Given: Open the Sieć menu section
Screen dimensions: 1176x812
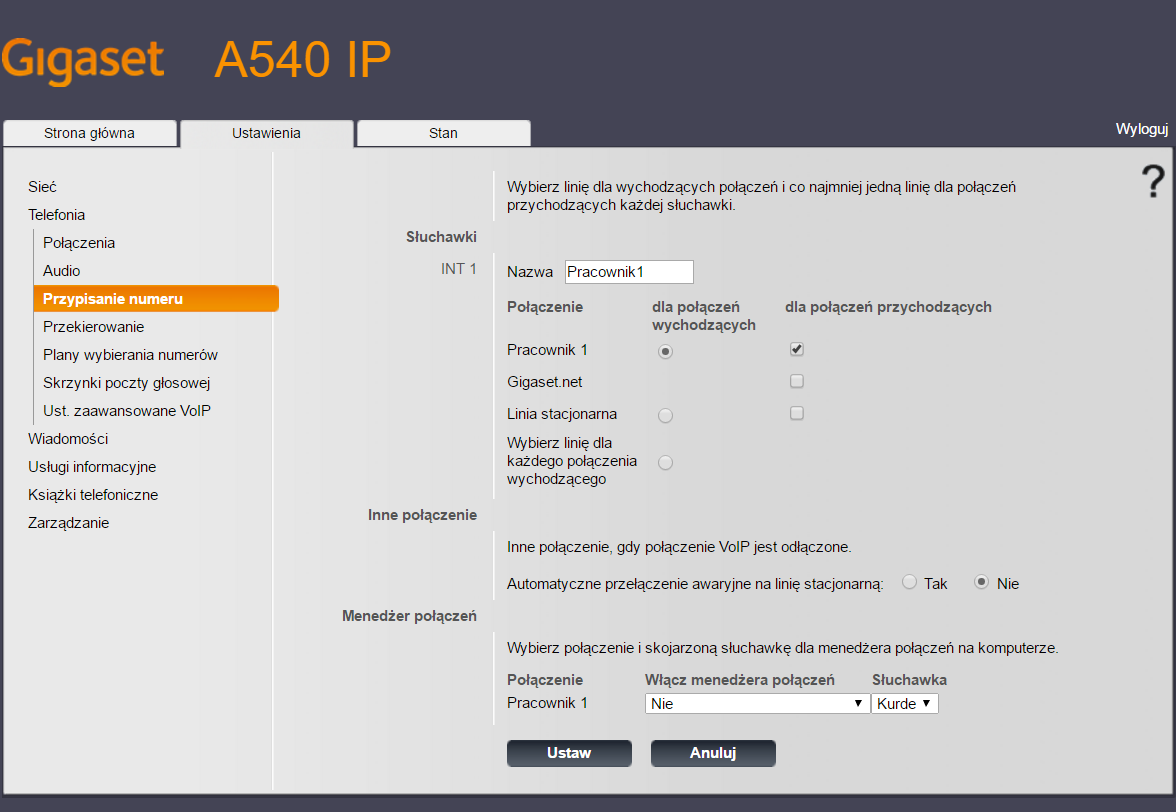Looking at the screenshot, I should point(42,187).
